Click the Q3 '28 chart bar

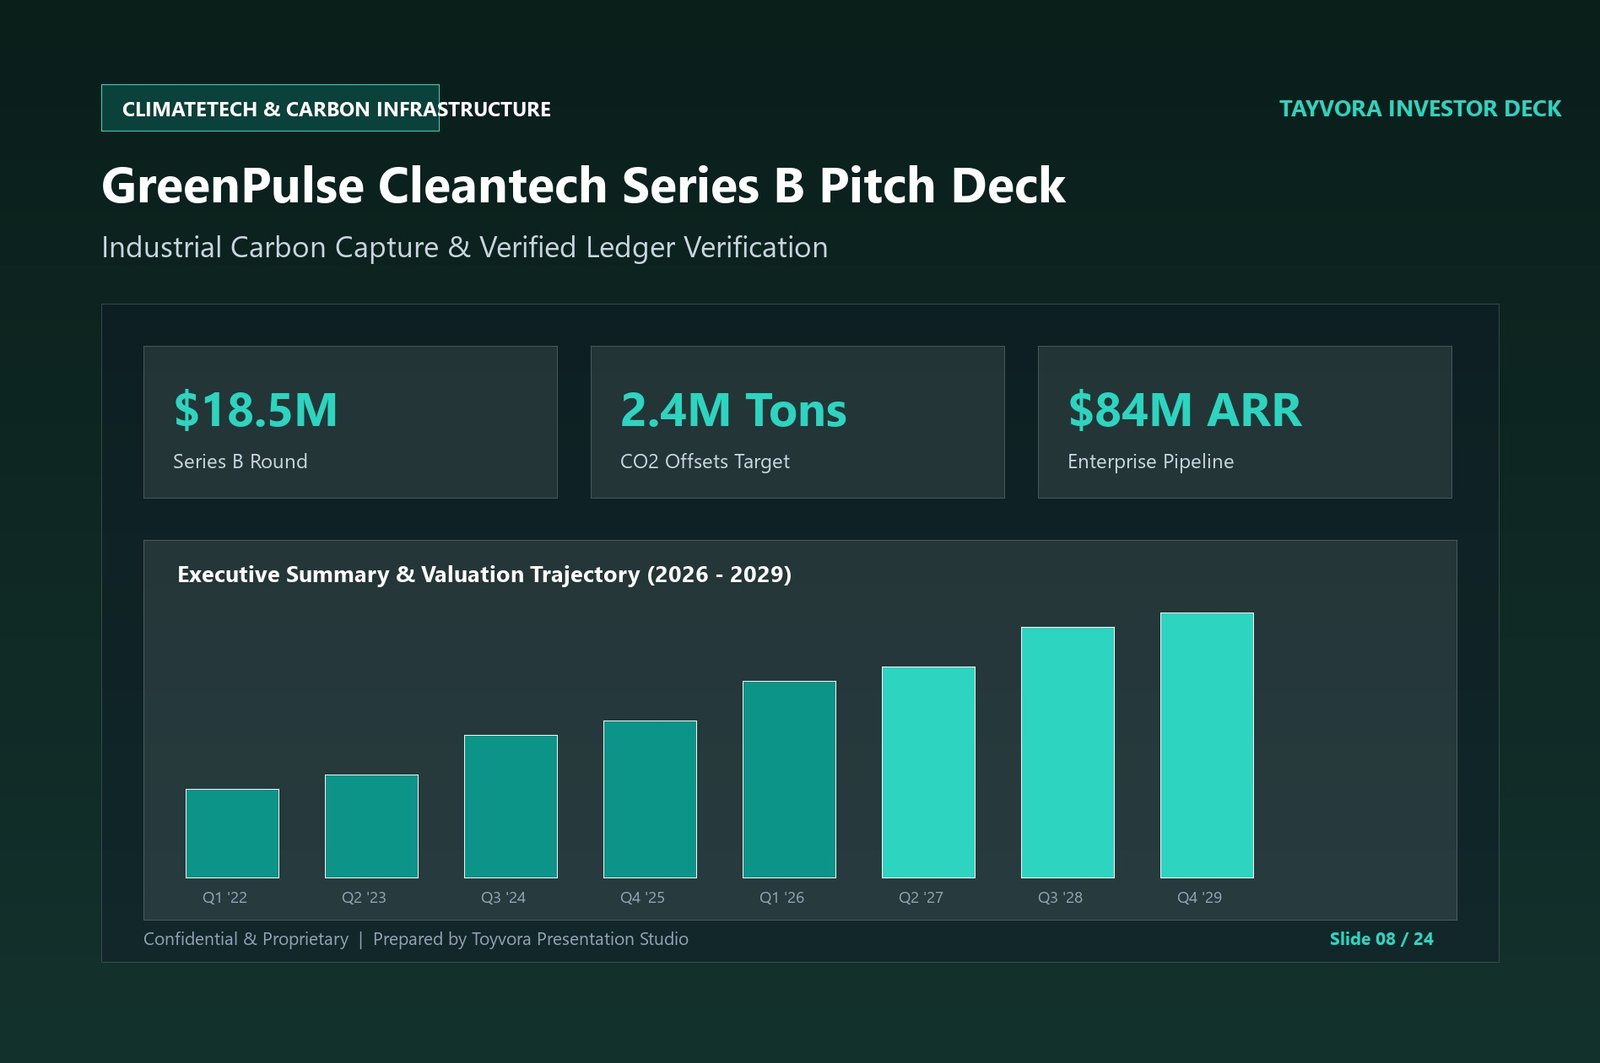pyautogui.click(x=1068, y=752)
